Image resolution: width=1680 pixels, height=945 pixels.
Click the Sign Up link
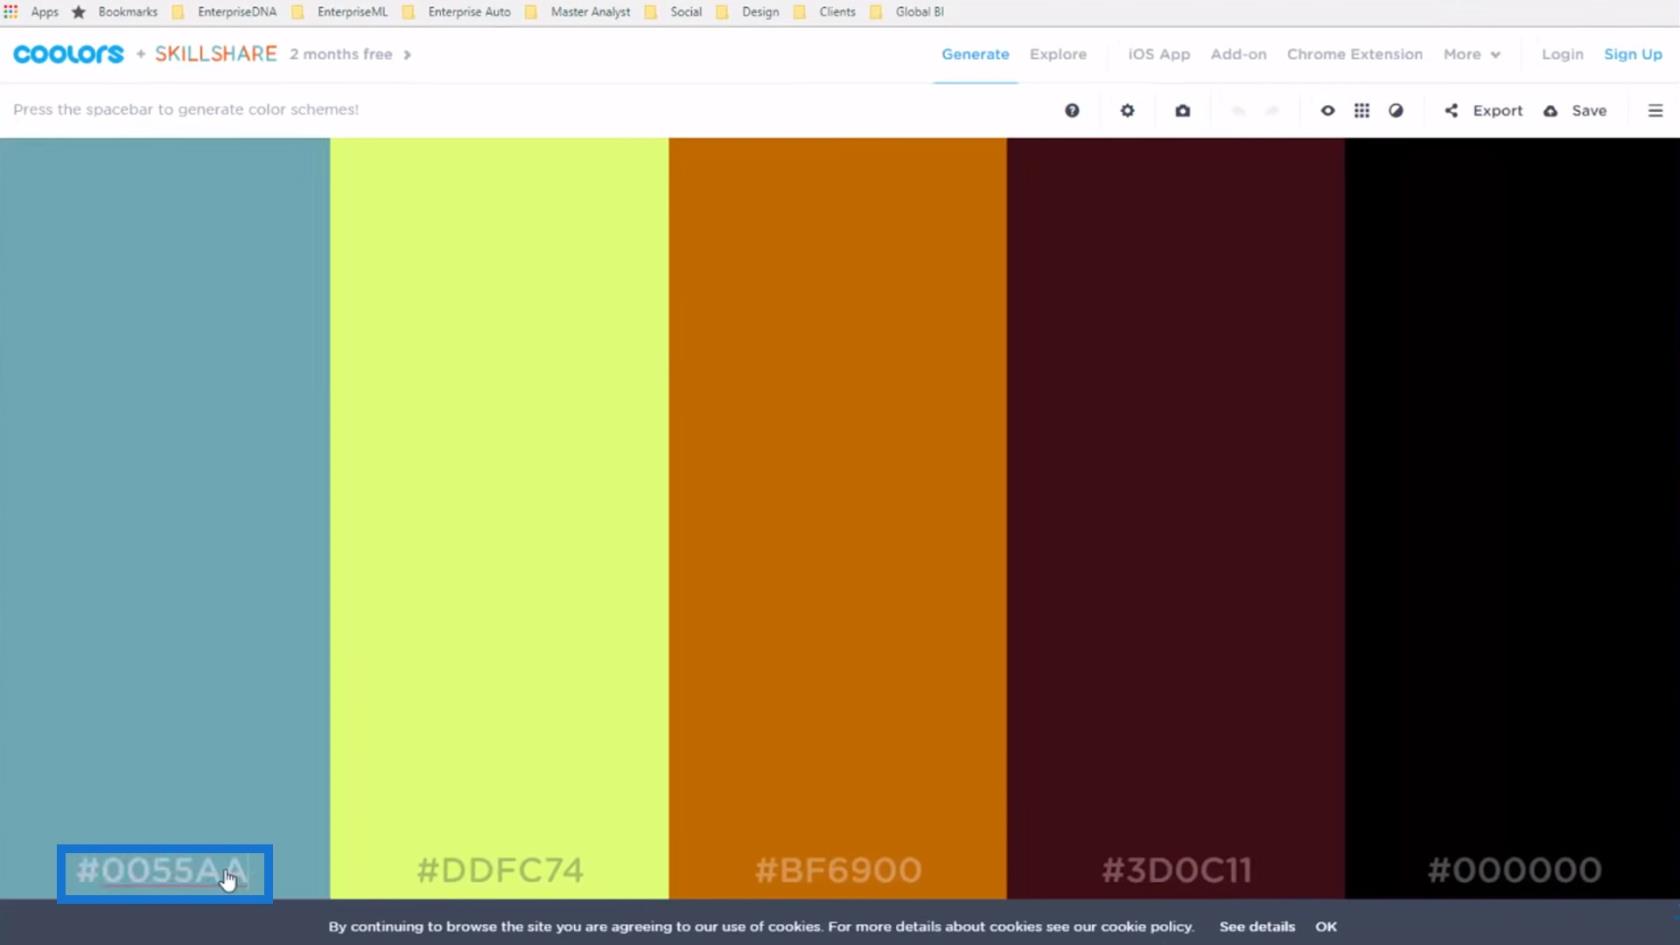[x=1633, y=54]
